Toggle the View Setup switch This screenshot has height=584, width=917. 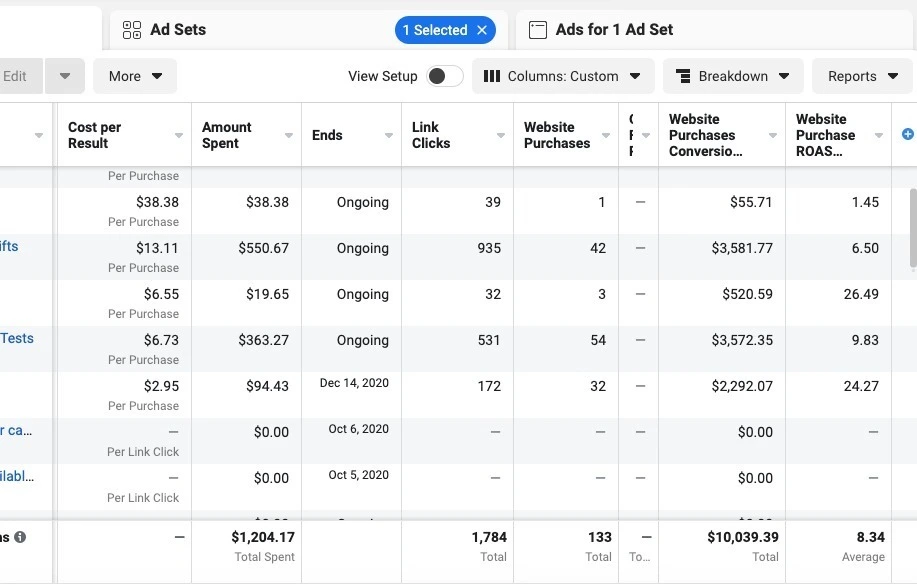coord(444,76)
